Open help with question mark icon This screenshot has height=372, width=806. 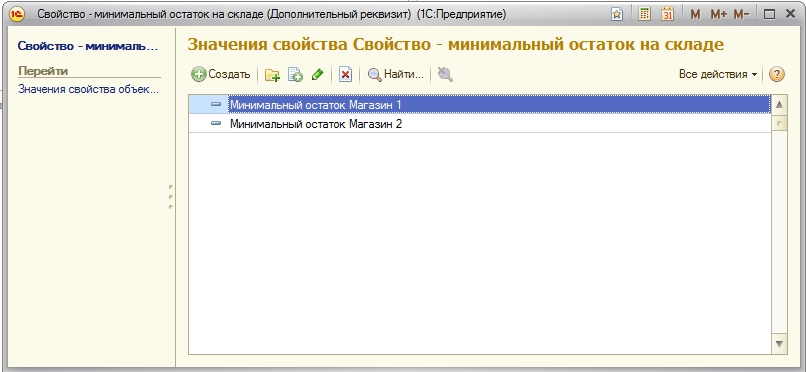coord(777,75)
